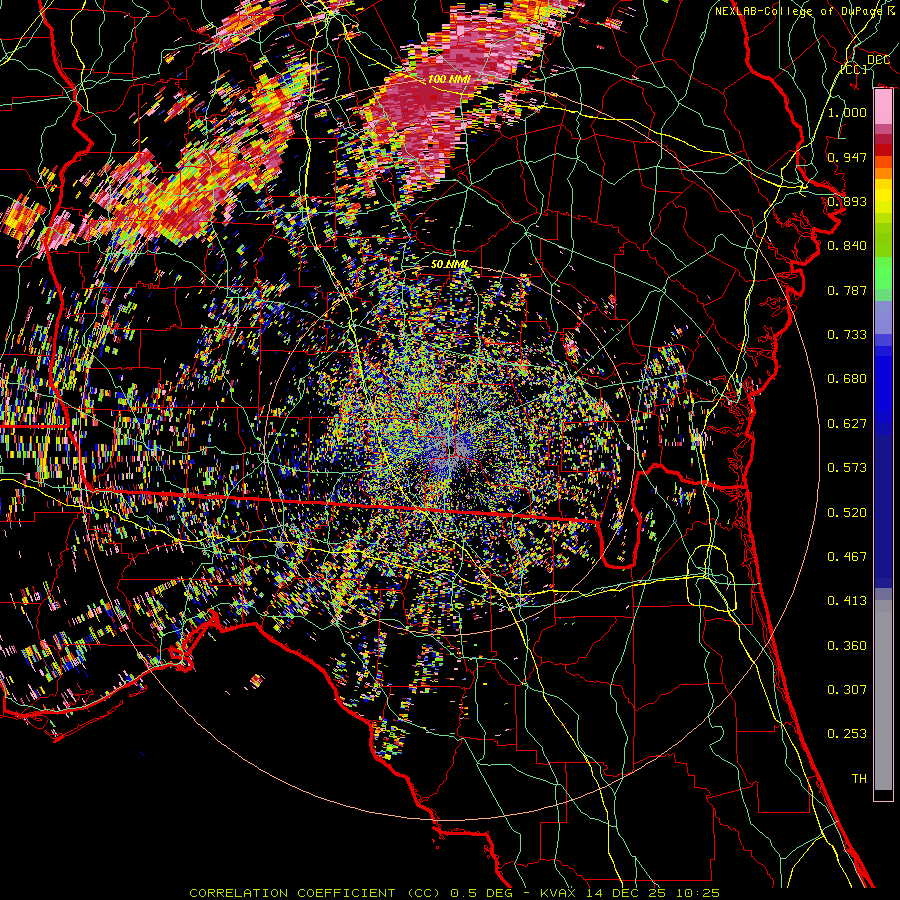Click the 0.840 legend value
900x900 pixels.
pos(847,246)
